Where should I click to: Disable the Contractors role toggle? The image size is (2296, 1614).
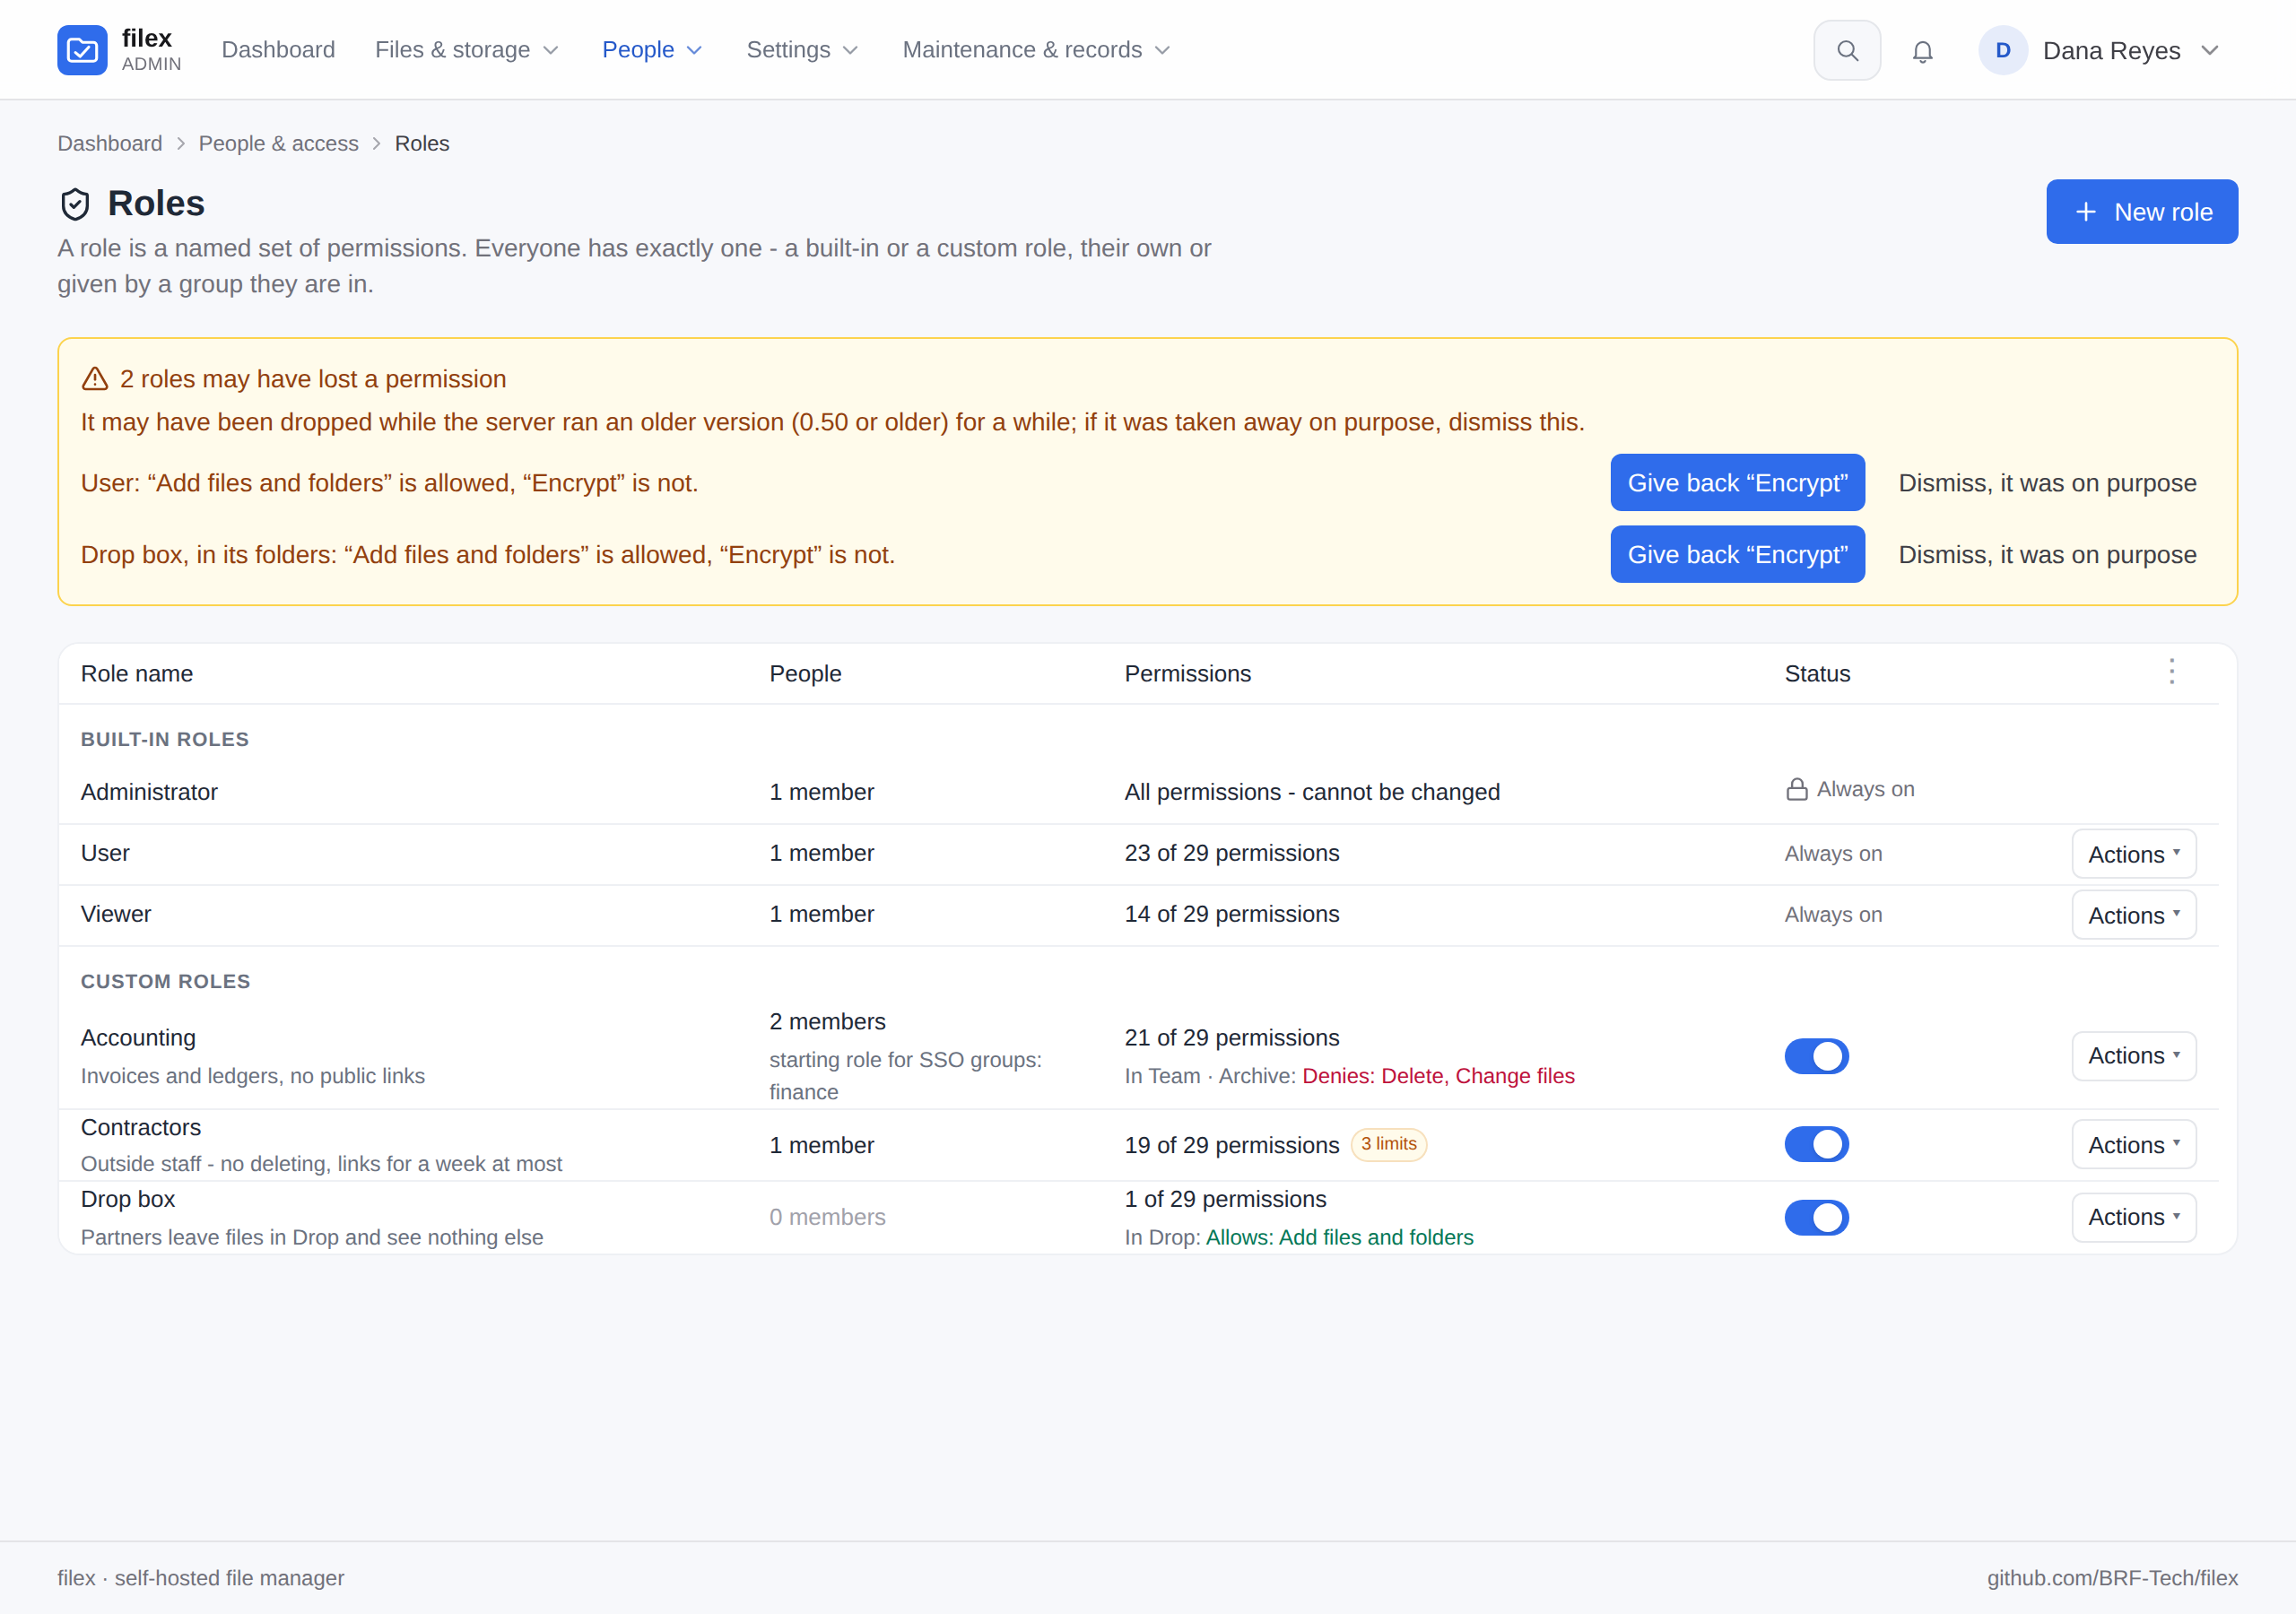coord(1817,1144)
